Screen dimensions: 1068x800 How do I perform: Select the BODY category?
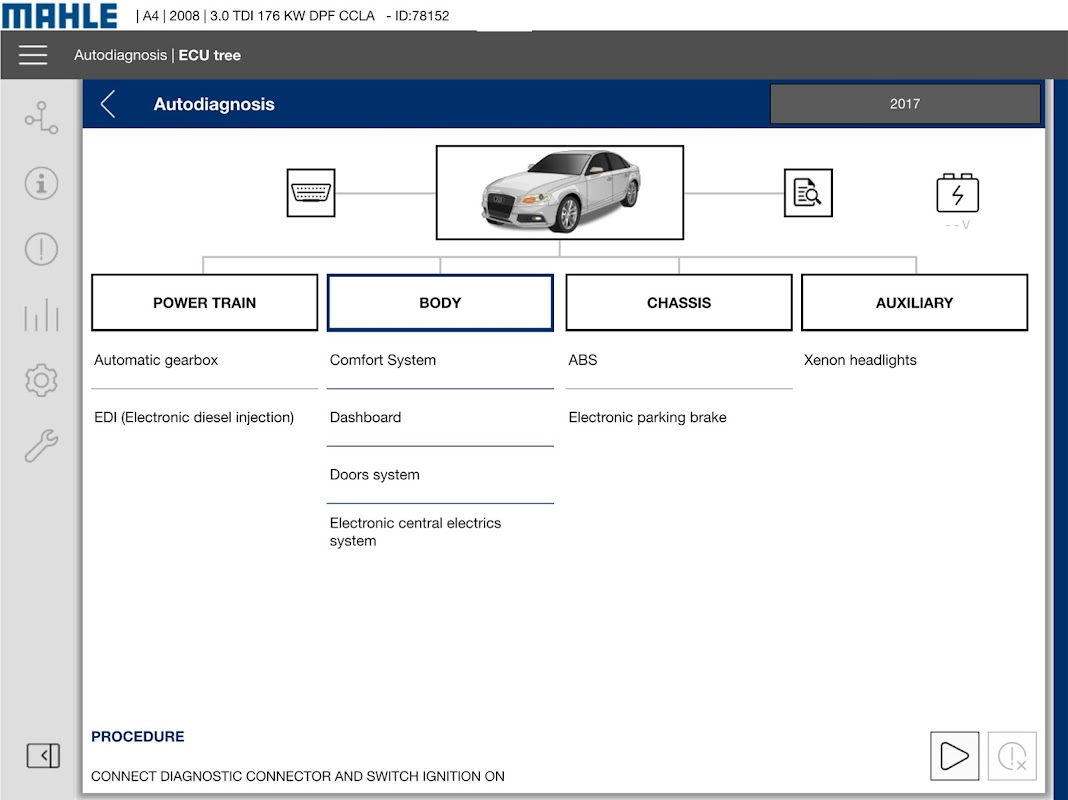tap(440, 303)
